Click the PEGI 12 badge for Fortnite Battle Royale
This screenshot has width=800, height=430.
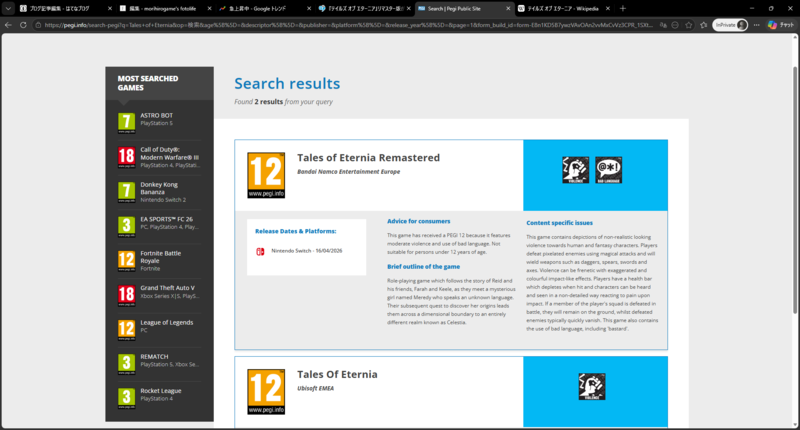[127, 261]
